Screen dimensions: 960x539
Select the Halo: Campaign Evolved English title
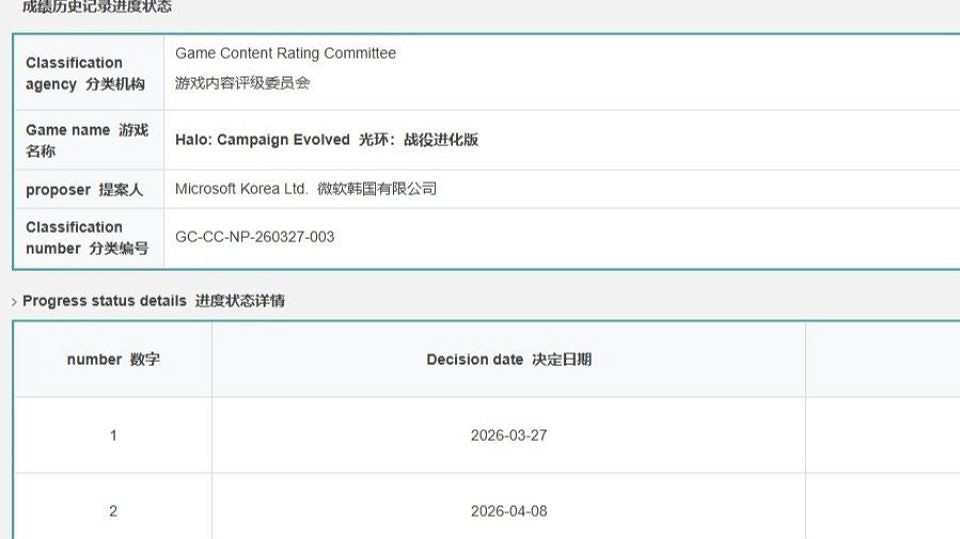(x=262, y=139)
